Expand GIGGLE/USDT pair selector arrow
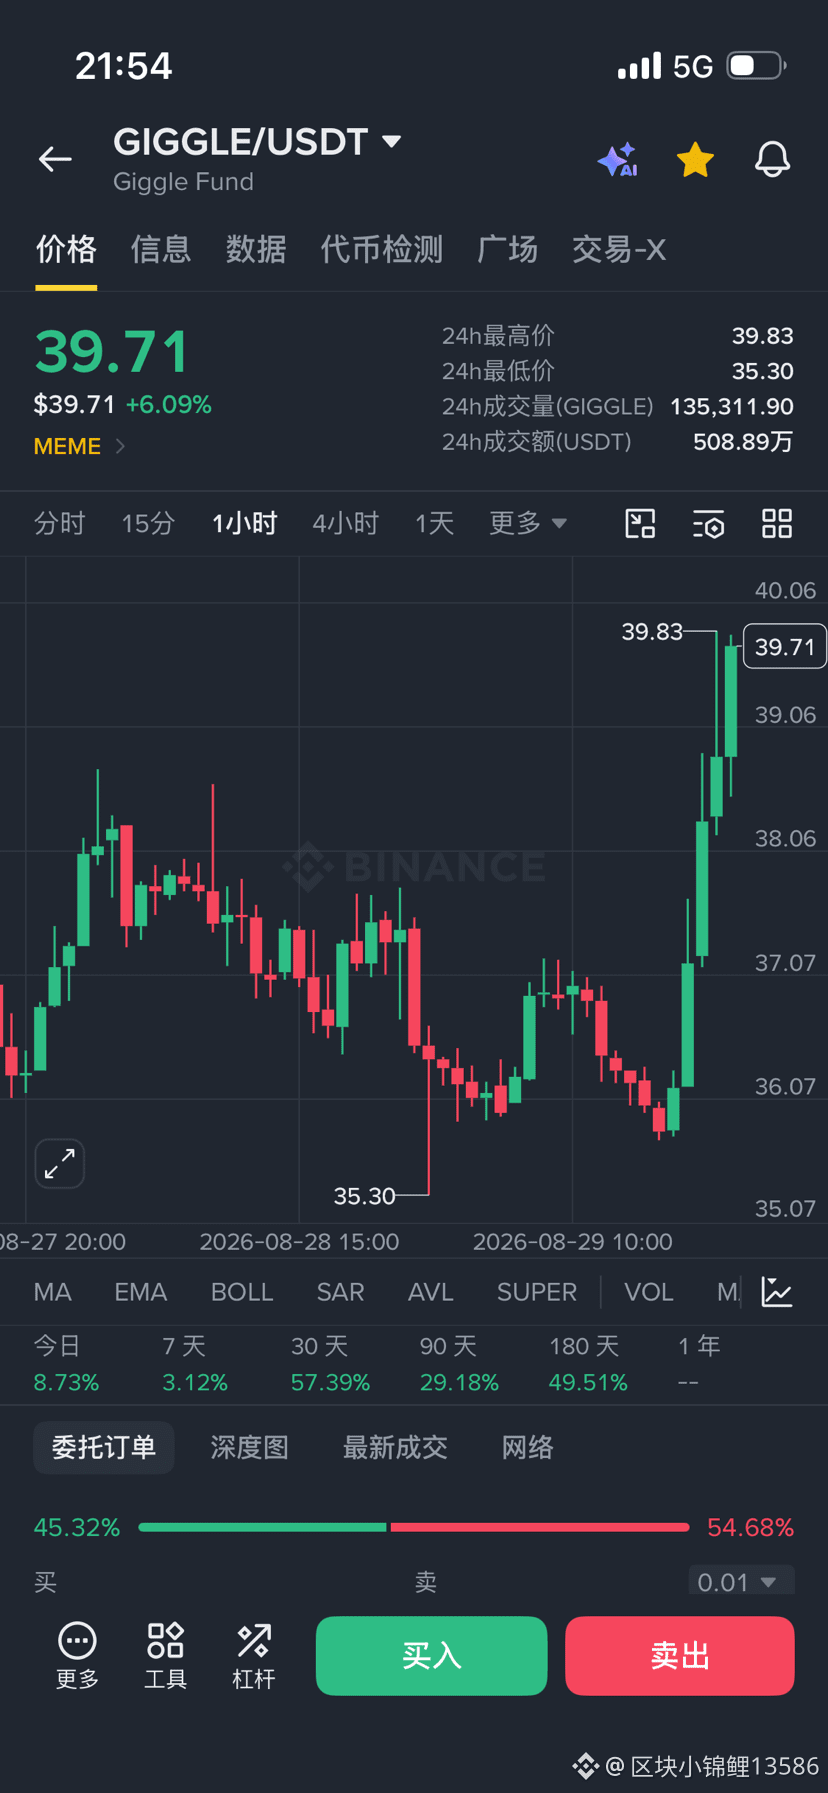Screen dimensions: 828x1793 click(392, 142)
